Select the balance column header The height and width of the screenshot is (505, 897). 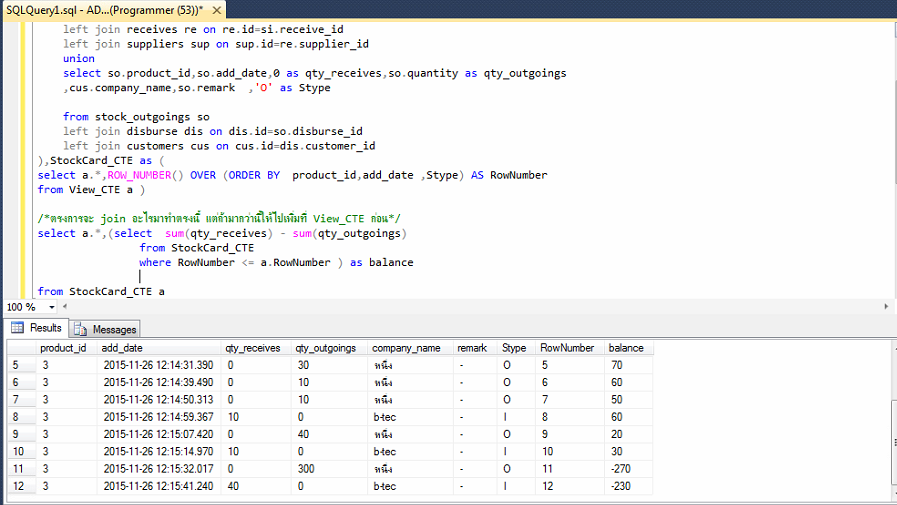pos(625,348)
